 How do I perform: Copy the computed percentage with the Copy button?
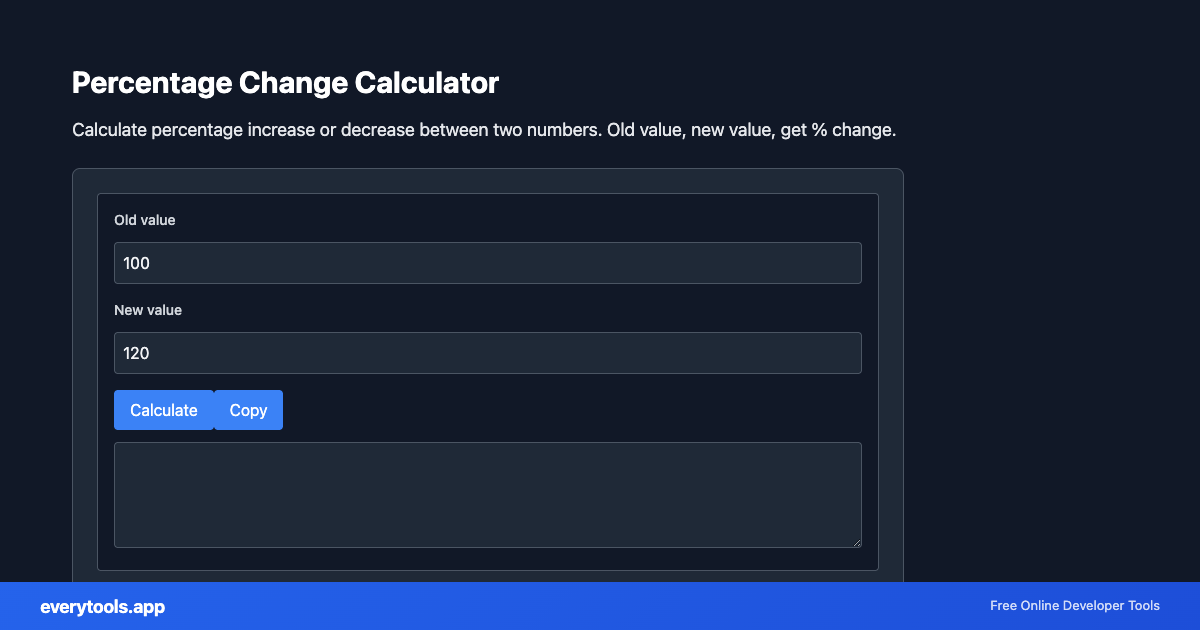(248, 410)
